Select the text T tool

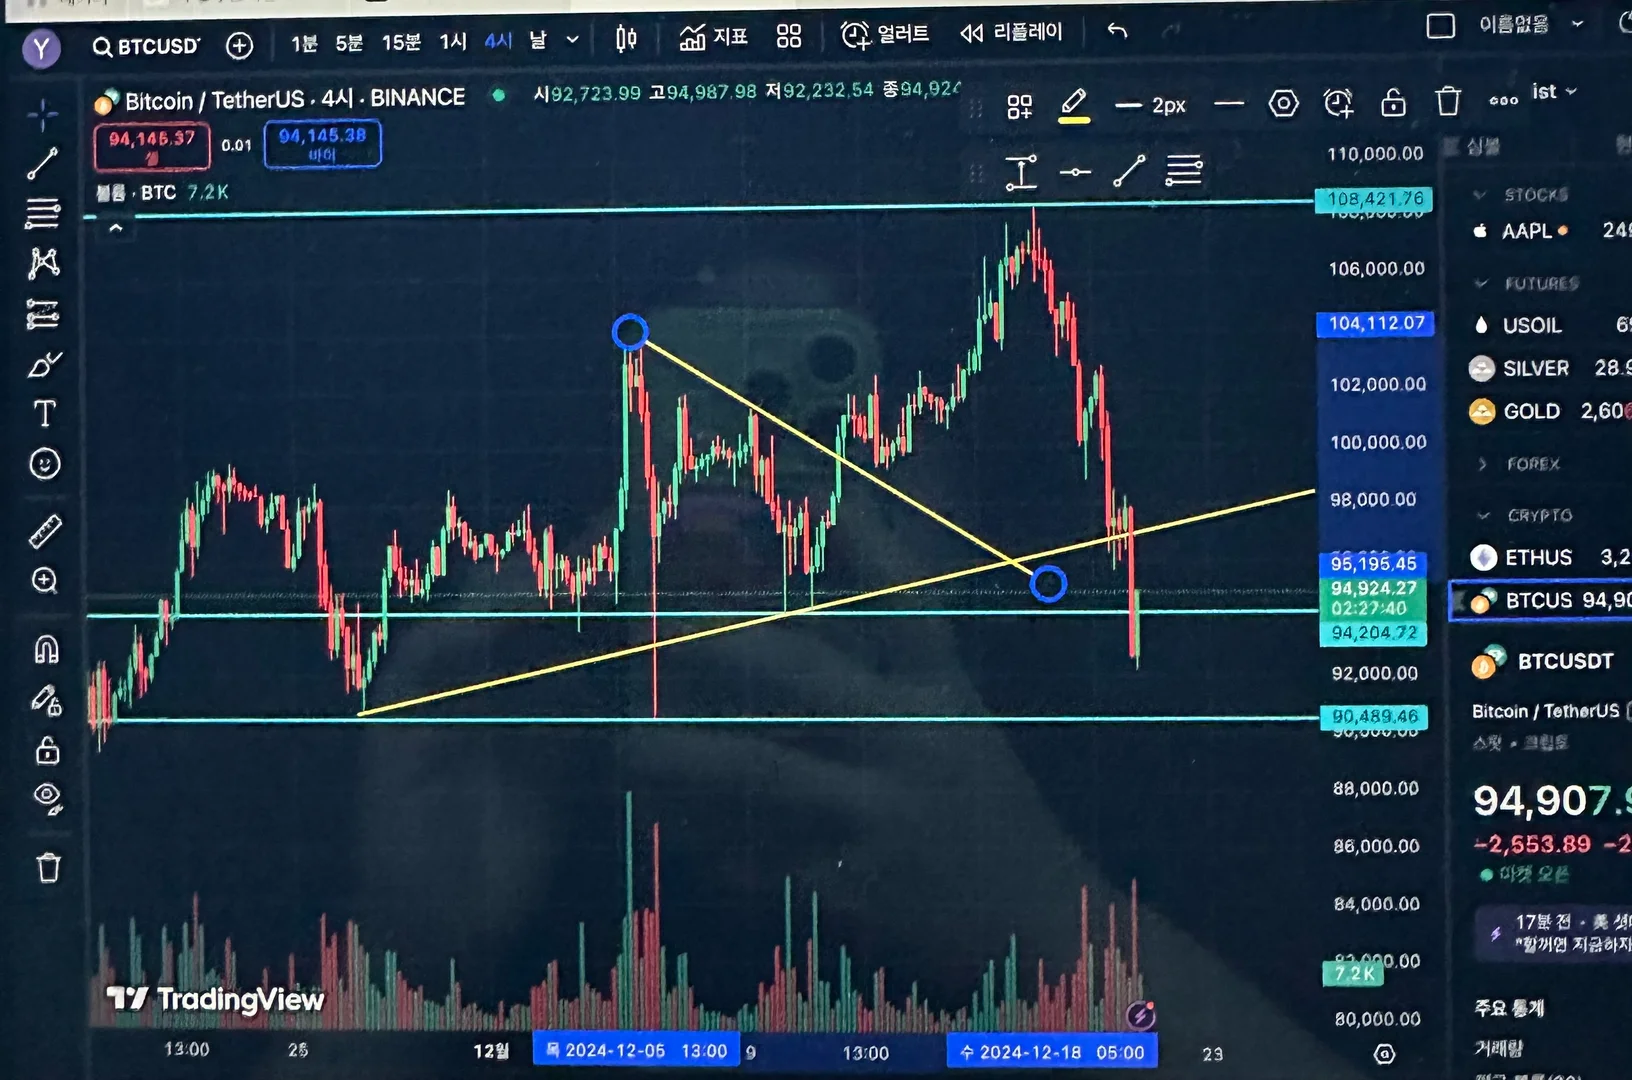point(44,413)
